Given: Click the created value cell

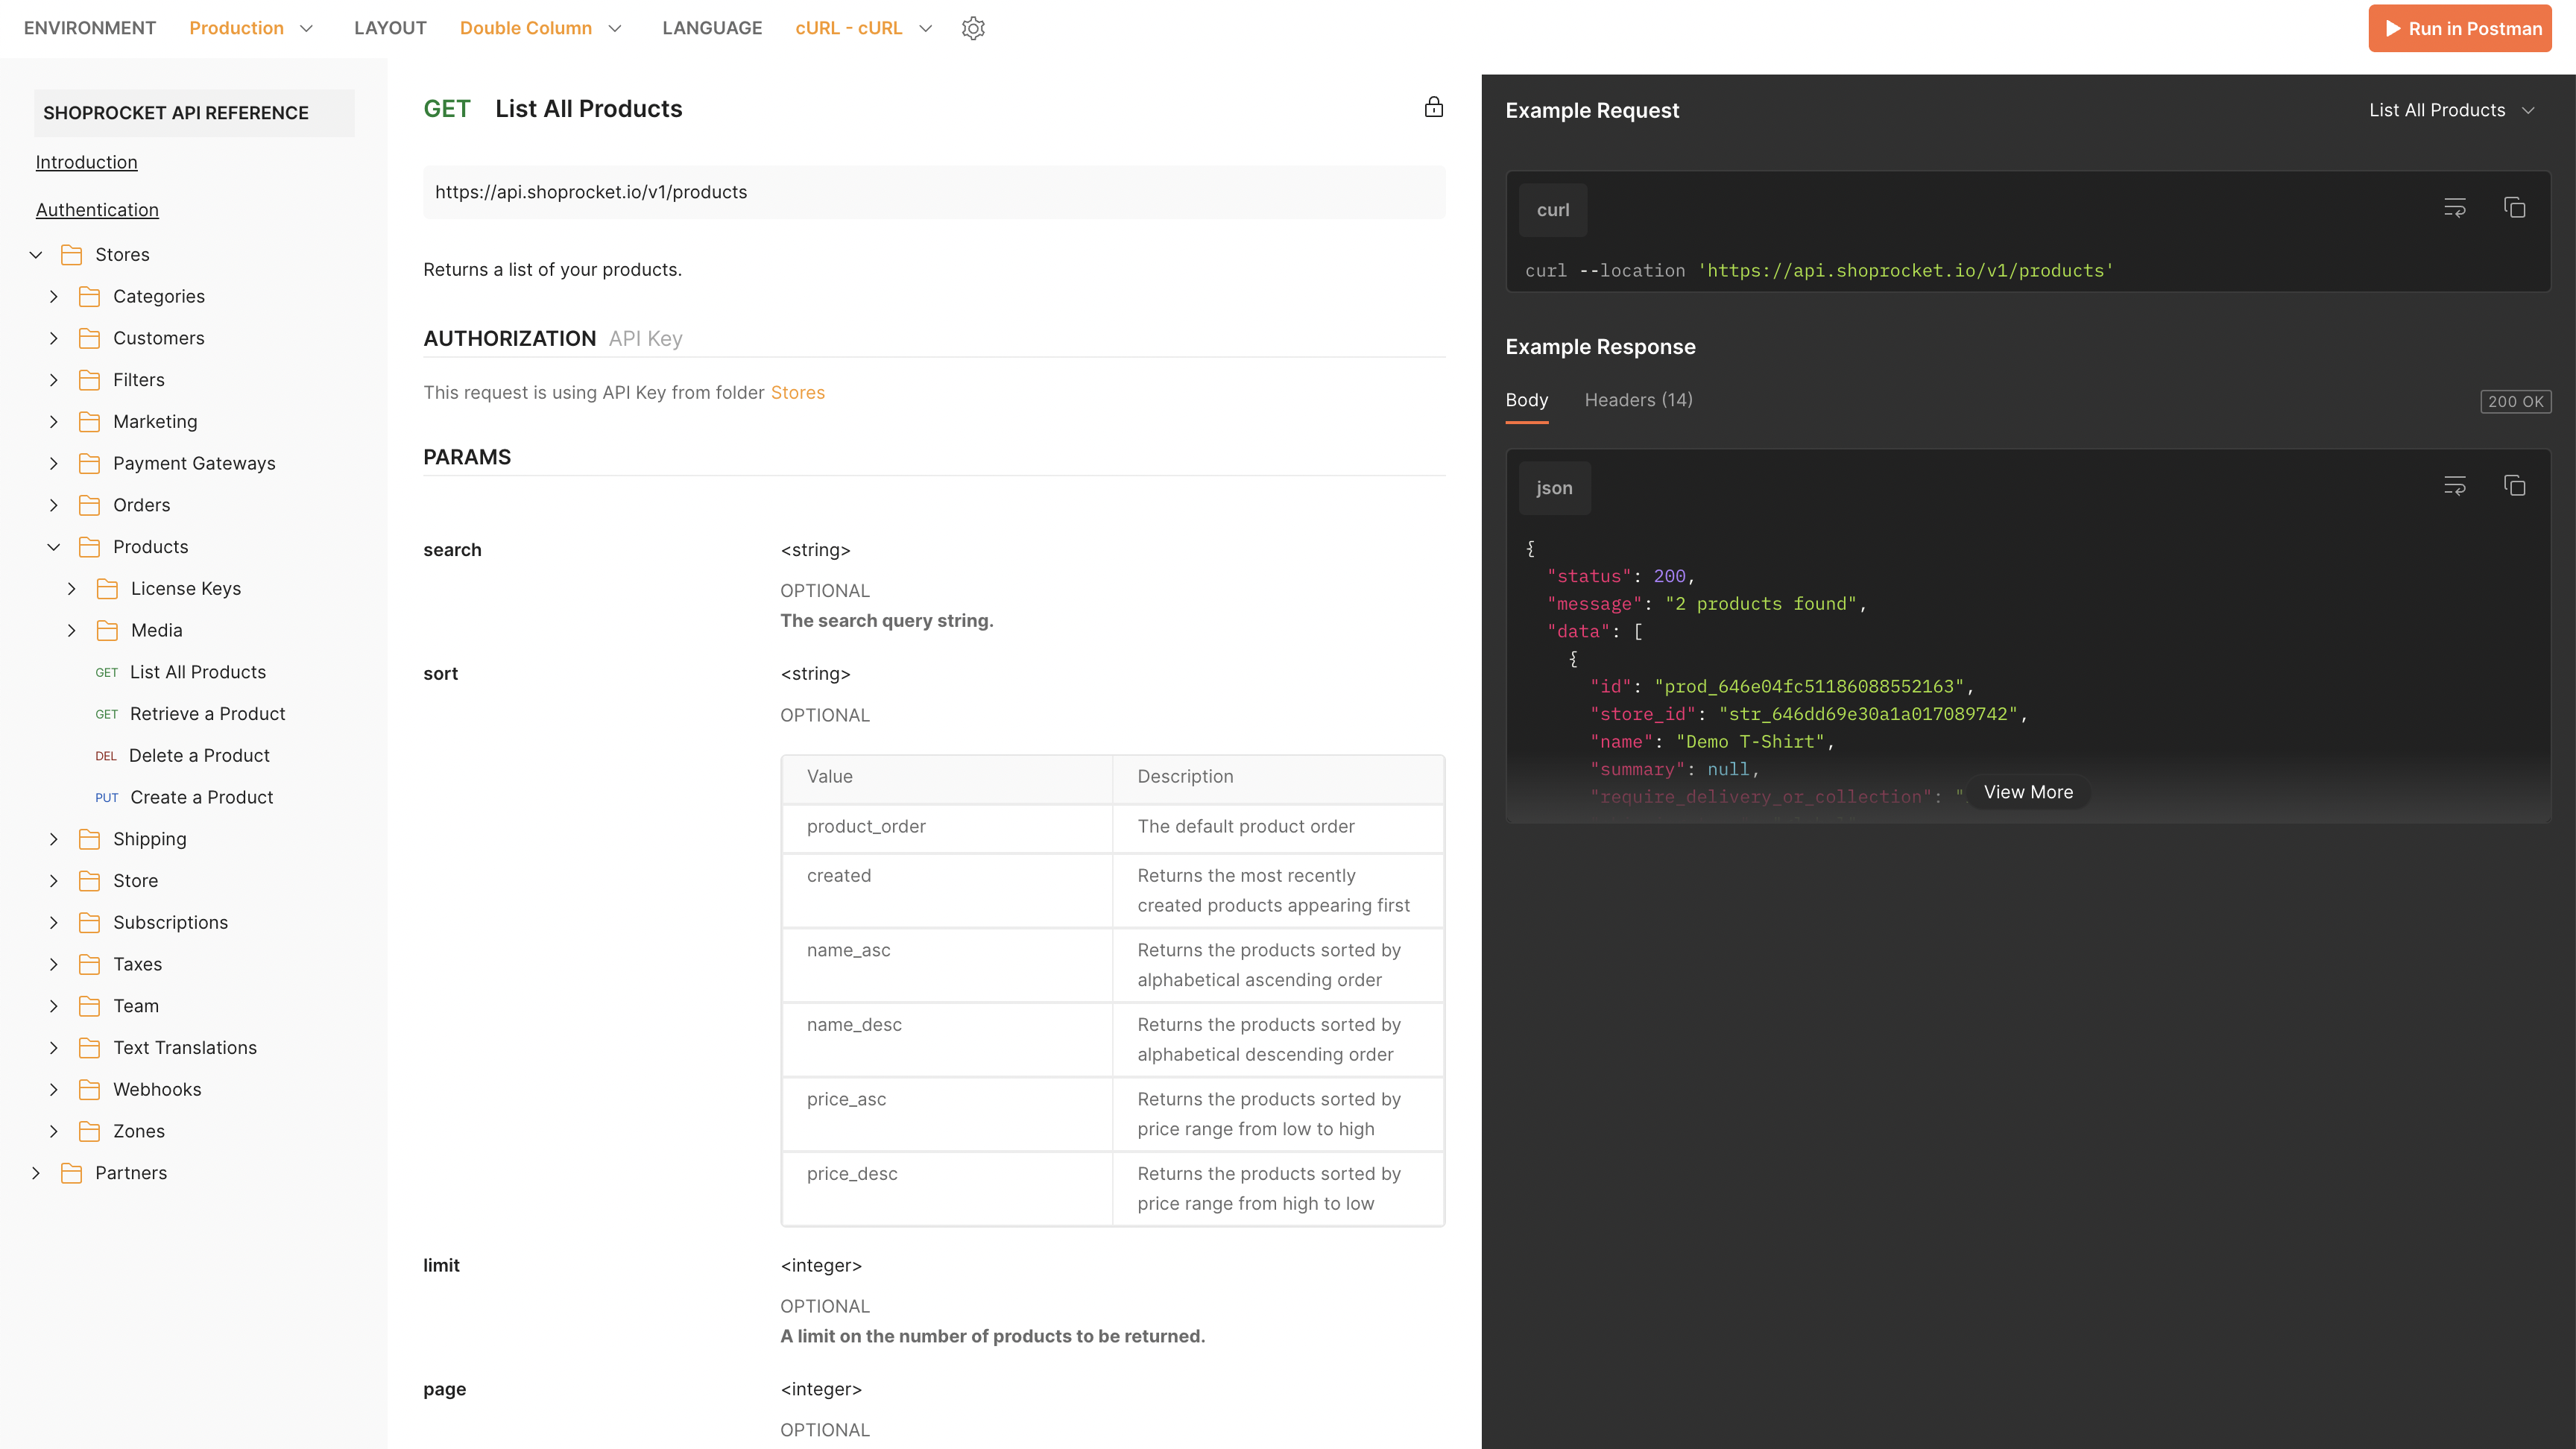Looking at the screenshot, I should 947,890.
